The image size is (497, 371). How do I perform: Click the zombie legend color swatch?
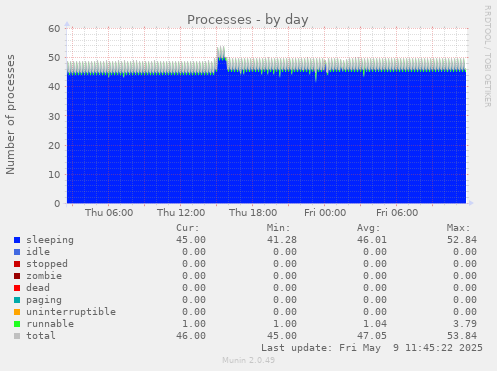(x=17, y=276)
